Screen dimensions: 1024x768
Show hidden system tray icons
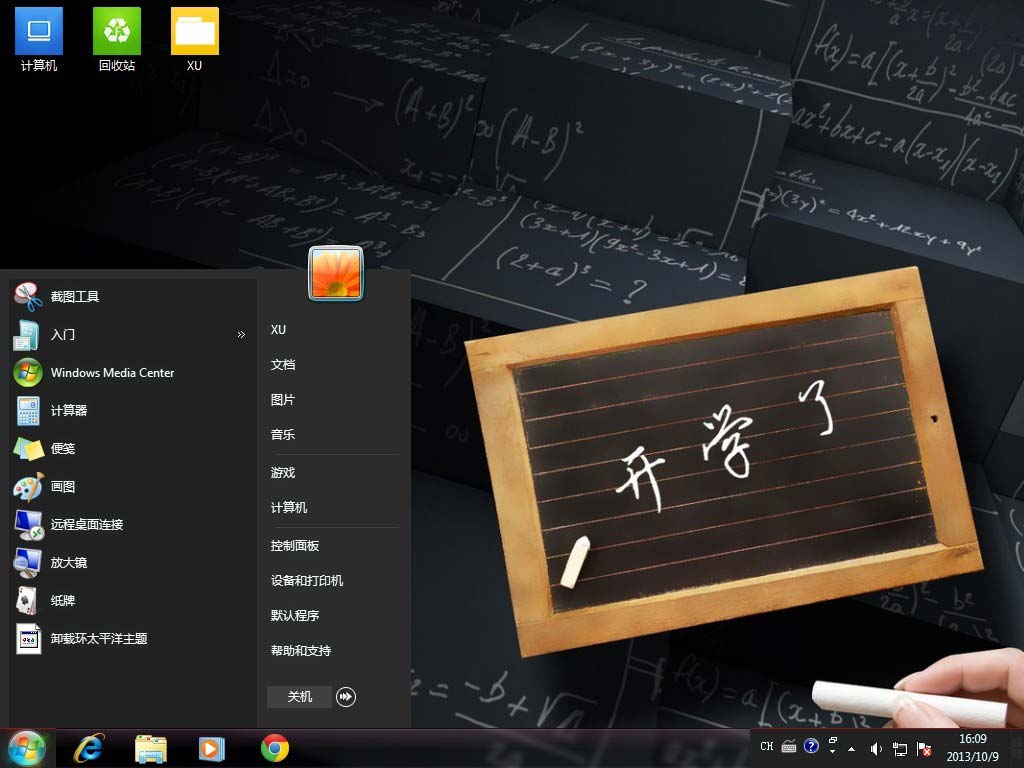click(x=851, y=748)
